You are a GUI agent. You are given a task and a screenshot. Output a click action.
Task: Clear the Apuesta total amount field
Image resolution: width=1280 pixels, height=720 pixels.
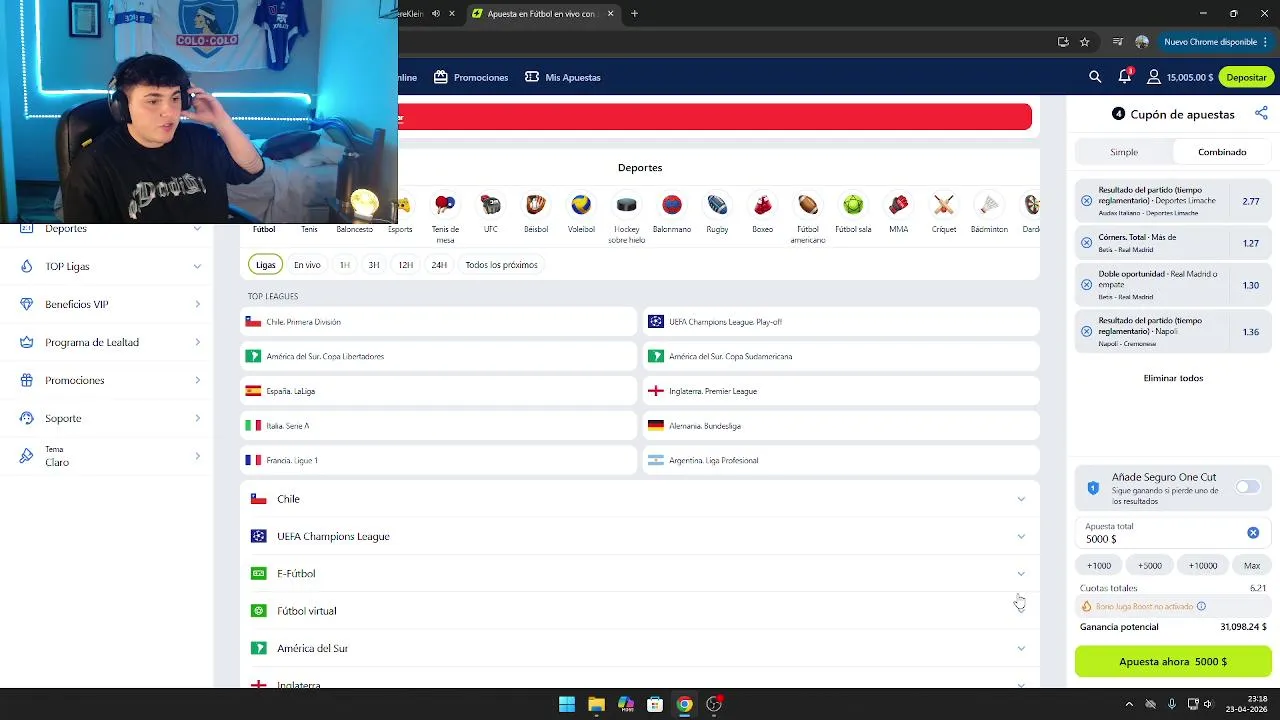pyautogui.click(x=1253, y=533)
